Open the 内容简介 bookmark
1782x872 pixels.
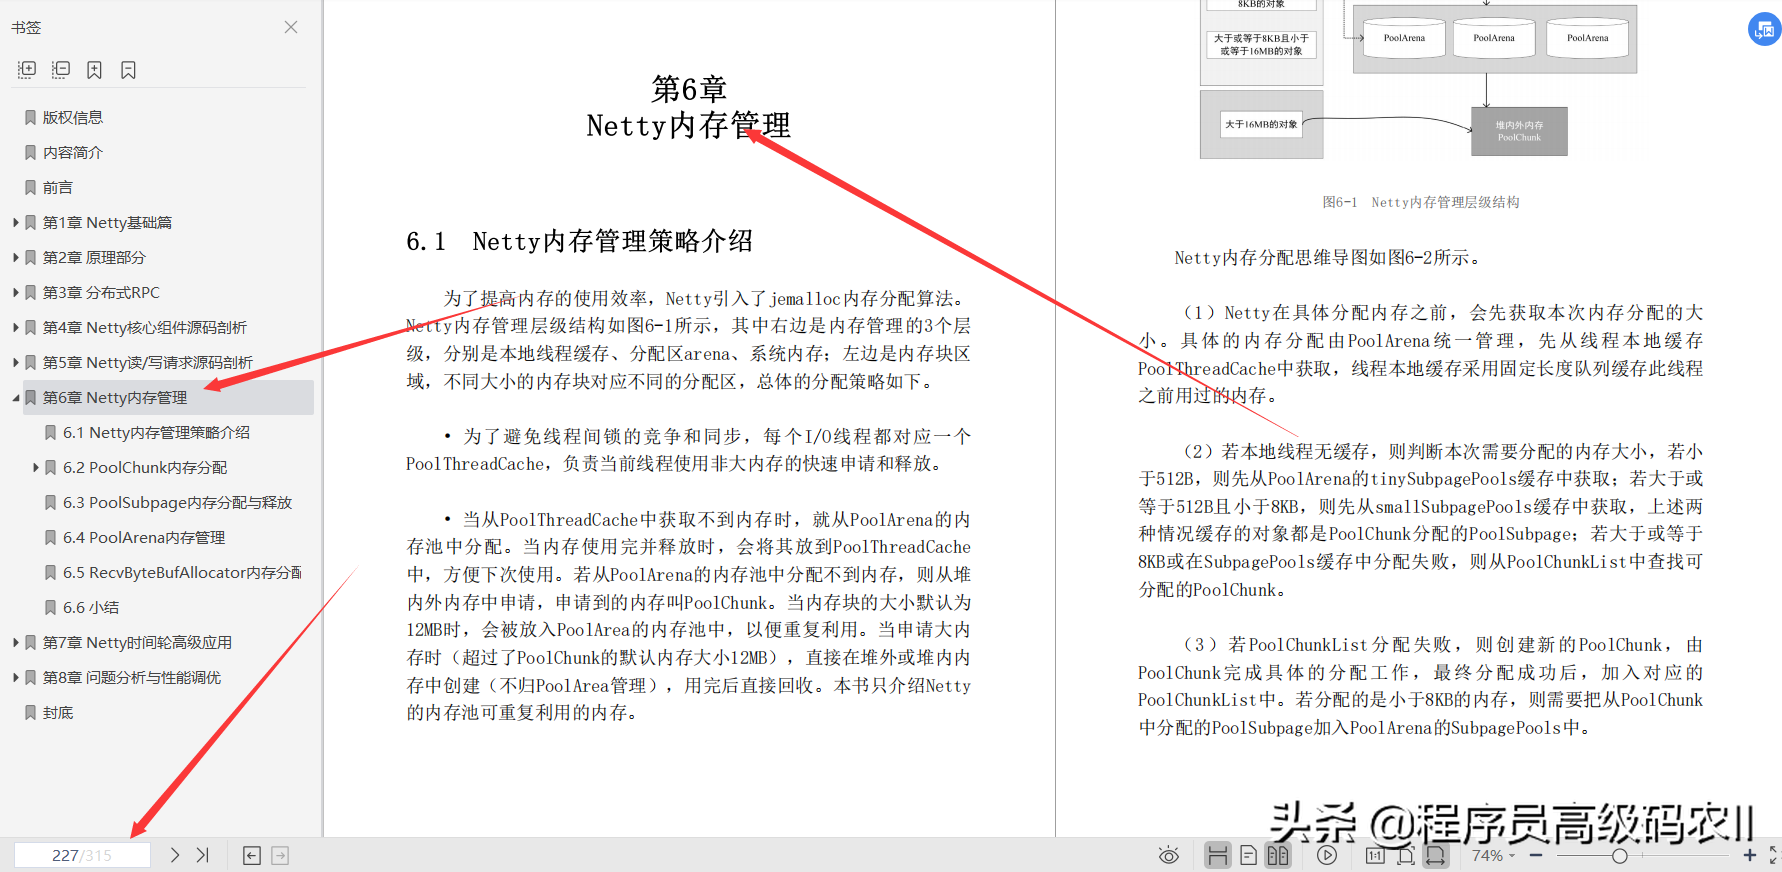tap(73, 152)
